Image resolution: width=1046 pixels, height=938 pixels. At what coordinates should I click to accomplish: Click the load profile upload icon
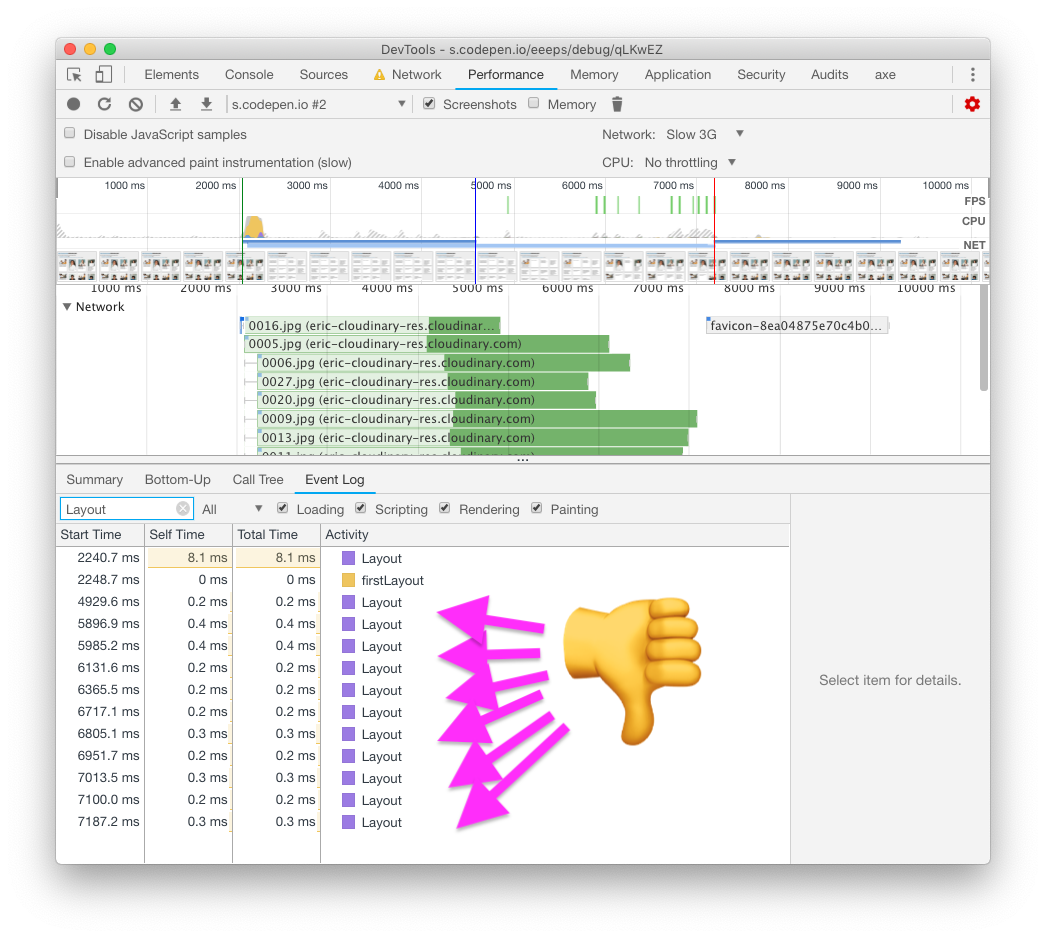pyautogui.click(x=175, y=104)
